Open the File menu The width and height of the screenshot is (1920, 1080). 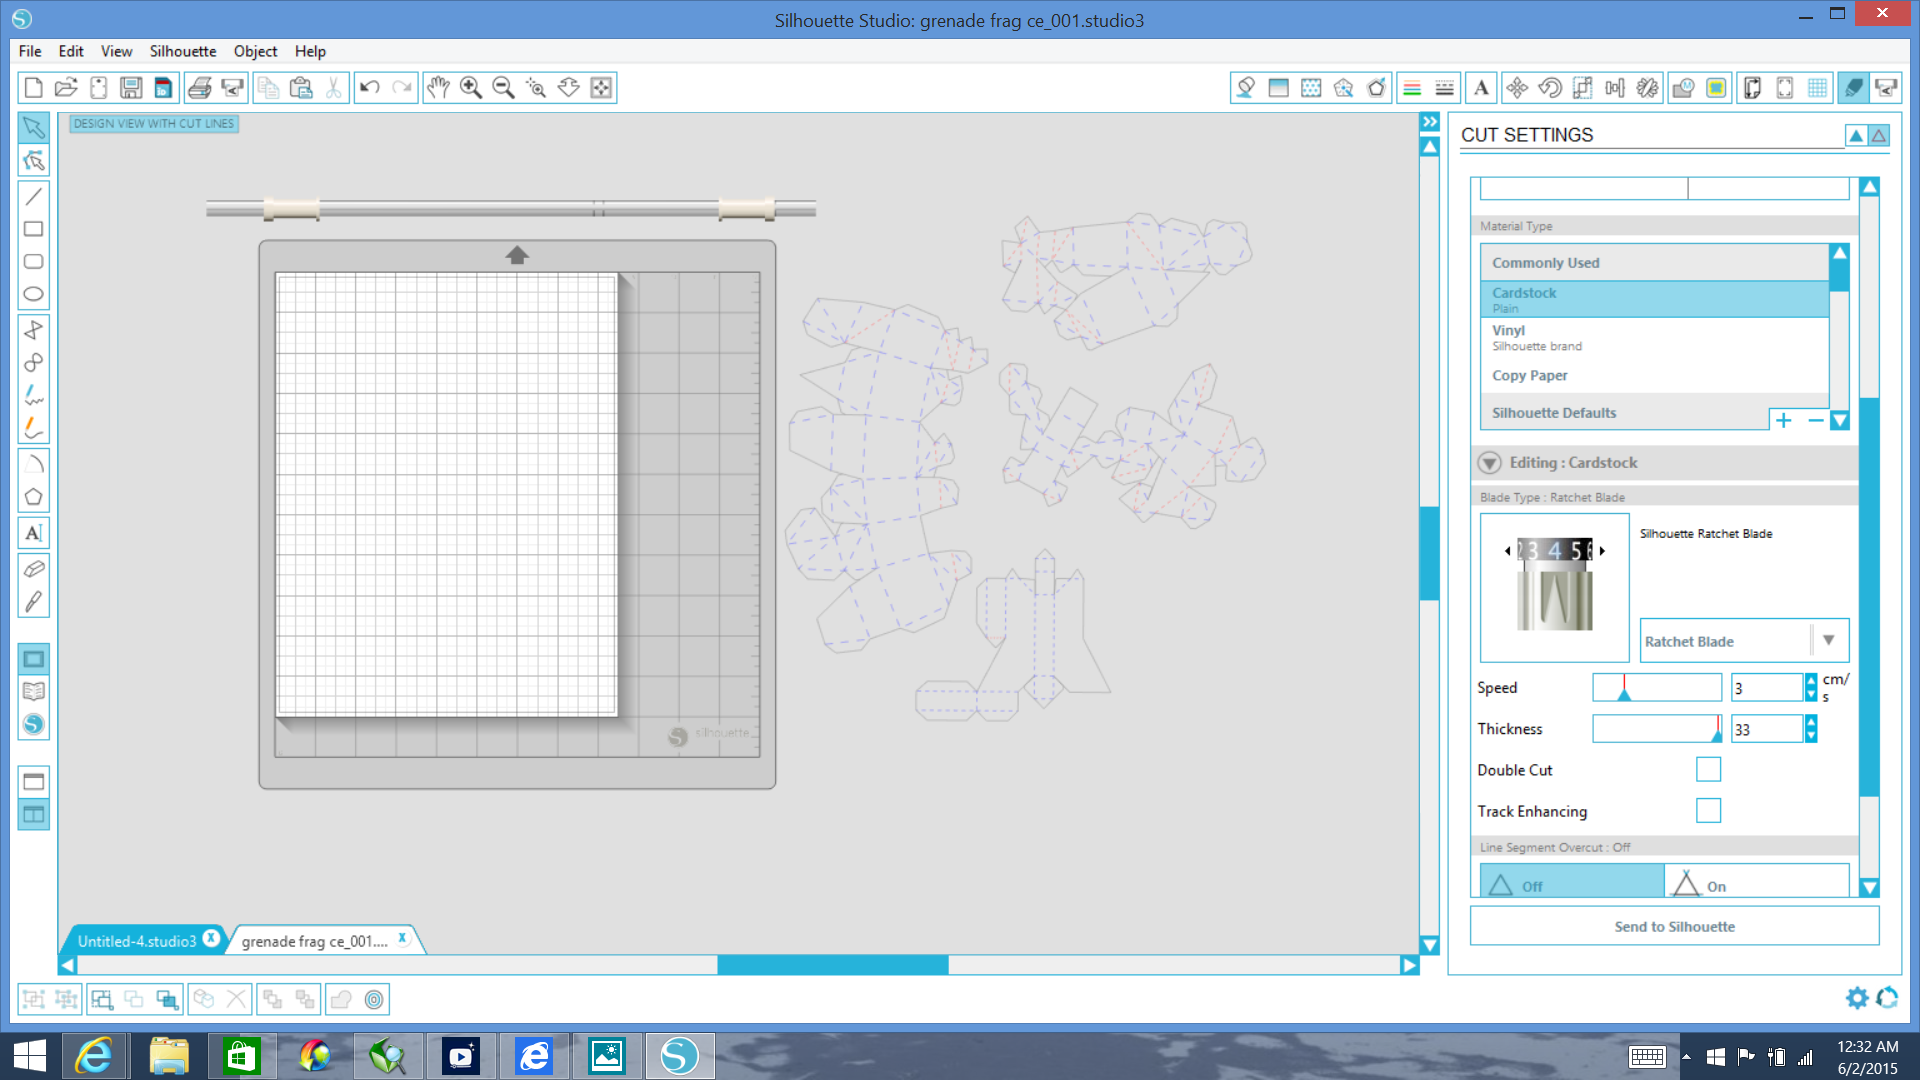[x=30, y=51]
